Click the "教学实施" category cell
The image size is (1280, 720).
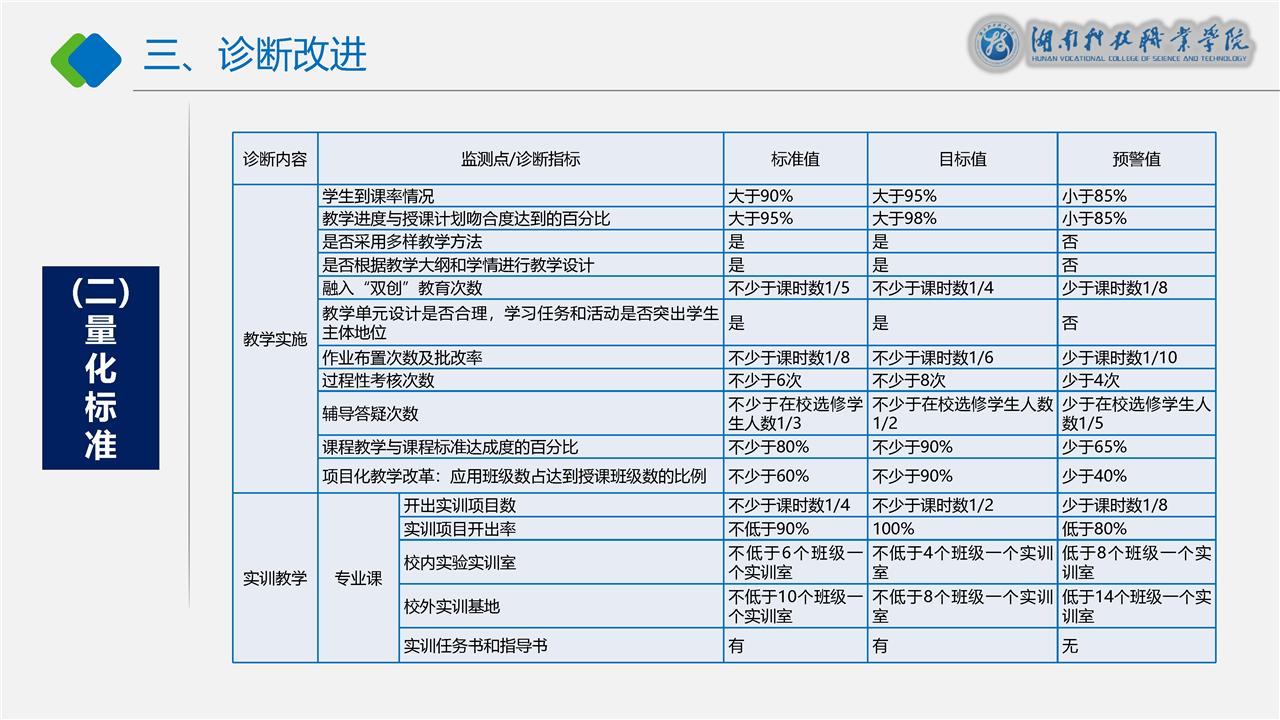pos(275,339)
